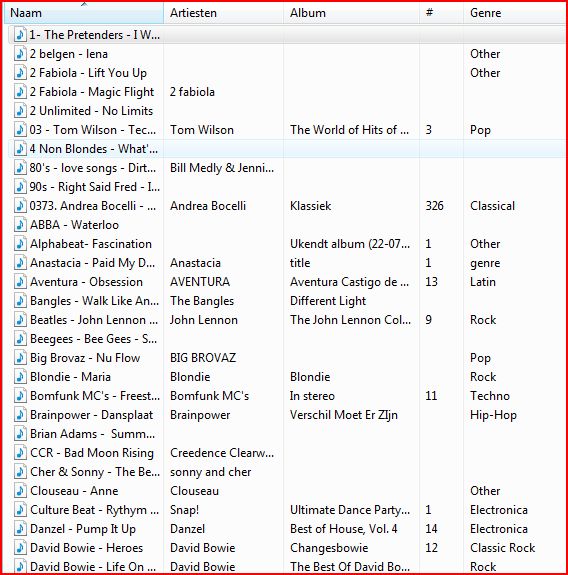The image size is (568, 575).
Task: Select the Big Brovaz - Nu Flow file
Action: 287,358
